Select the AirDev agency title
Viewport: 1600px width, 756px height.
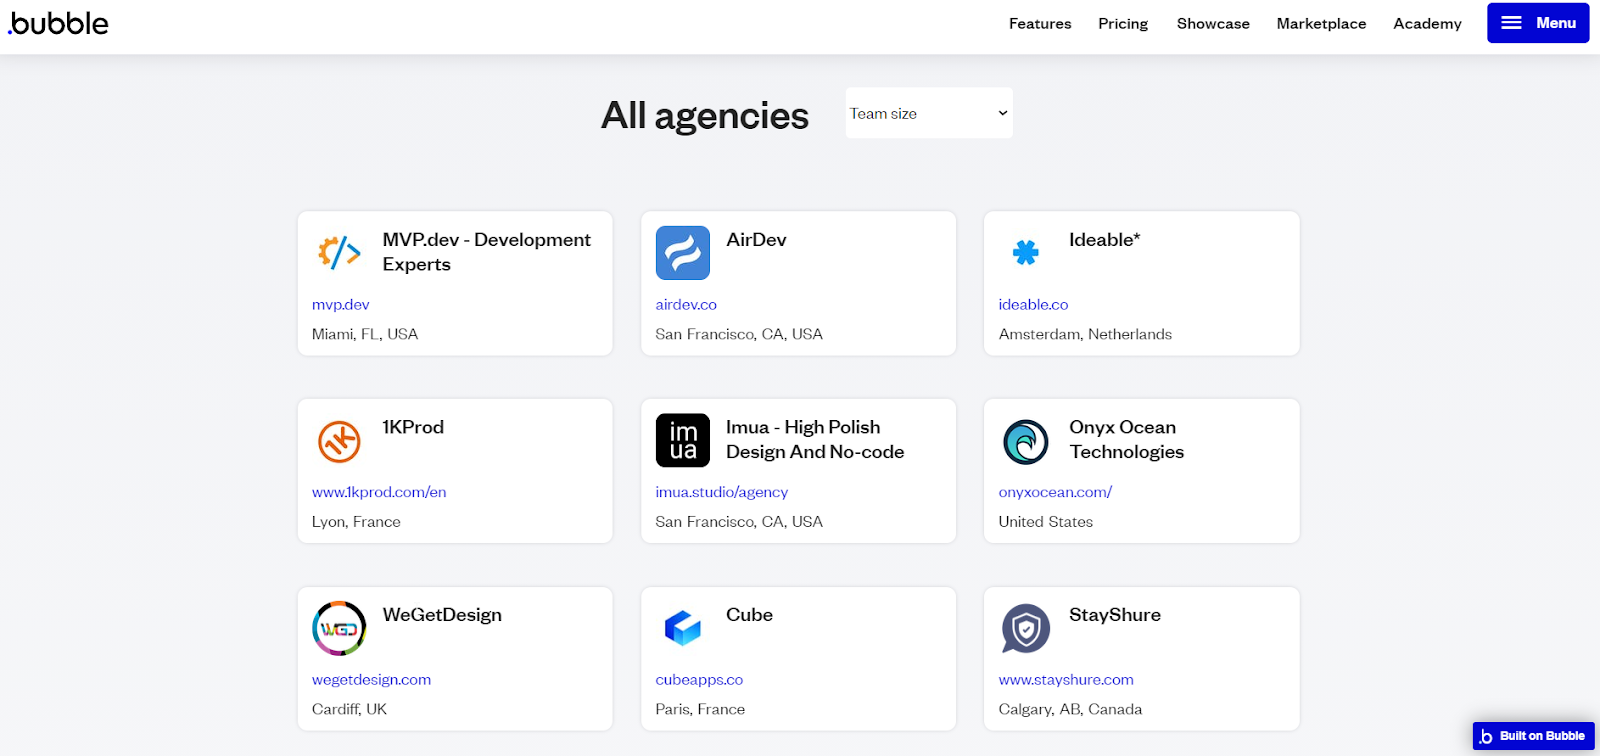click(x=756, y=240)
